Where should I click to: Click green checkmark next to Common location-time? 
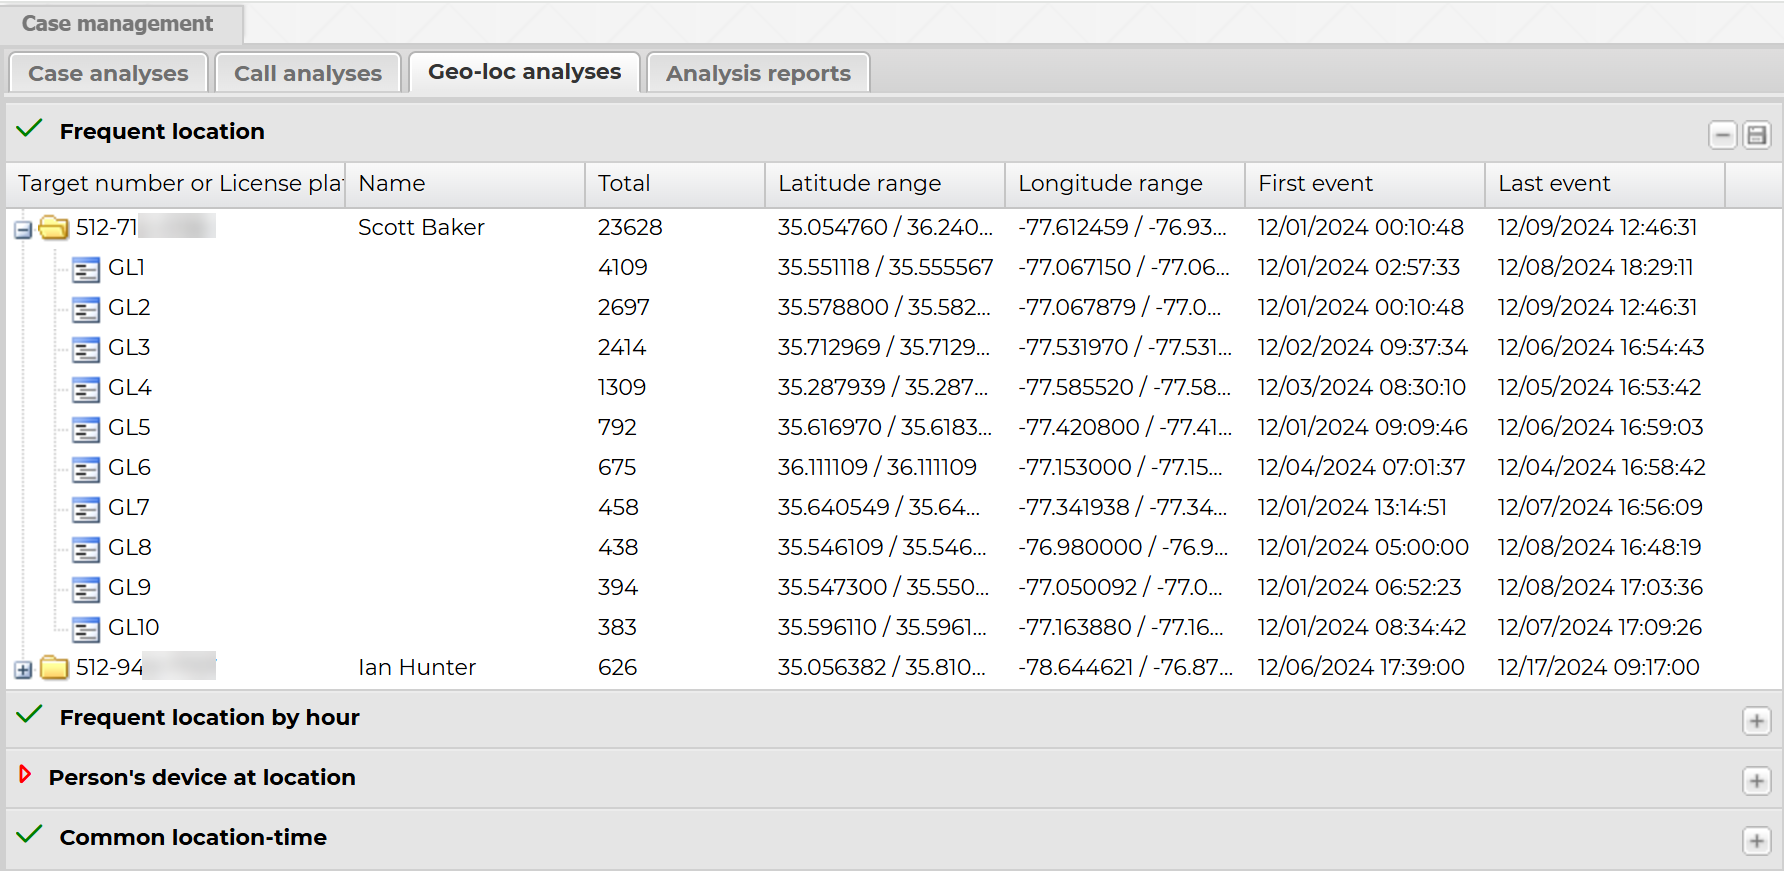pyautogui.click(x=30, y=835)
